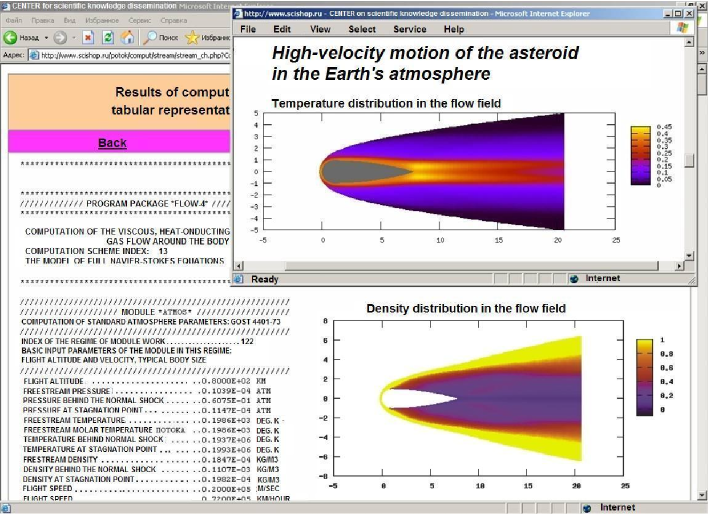Open the Поиск magnifier search icon
This screenshot has height=514, width=708.
149,37
